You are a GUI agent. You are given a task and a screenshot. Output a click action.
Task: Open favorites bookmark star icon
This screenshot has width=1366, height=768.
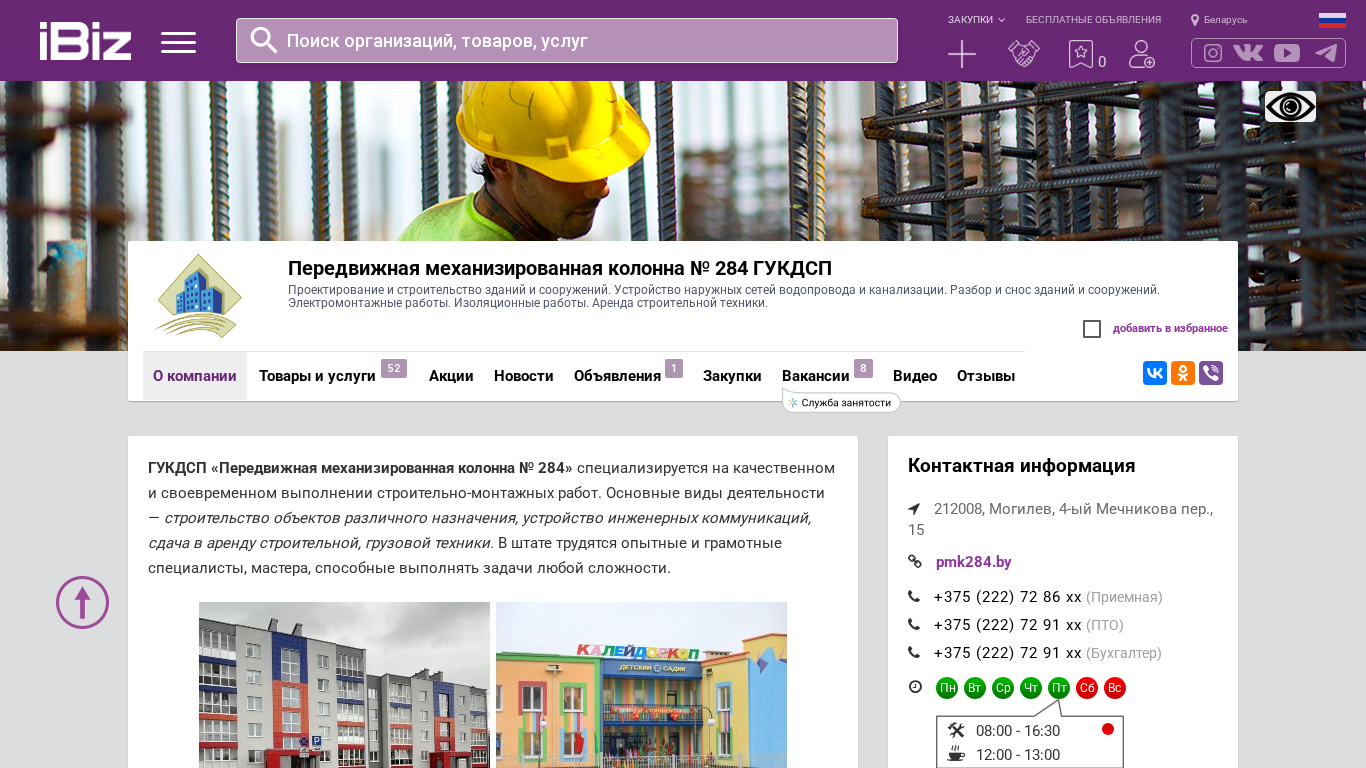point(1081,54)
